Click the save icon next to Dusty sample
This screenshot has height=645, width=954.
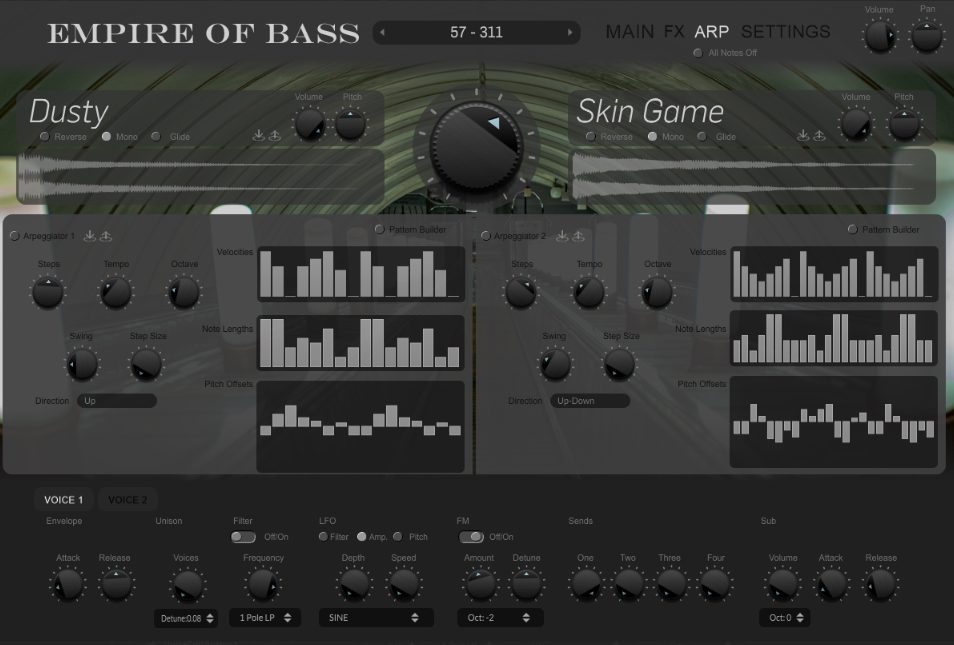pos(259,135)
